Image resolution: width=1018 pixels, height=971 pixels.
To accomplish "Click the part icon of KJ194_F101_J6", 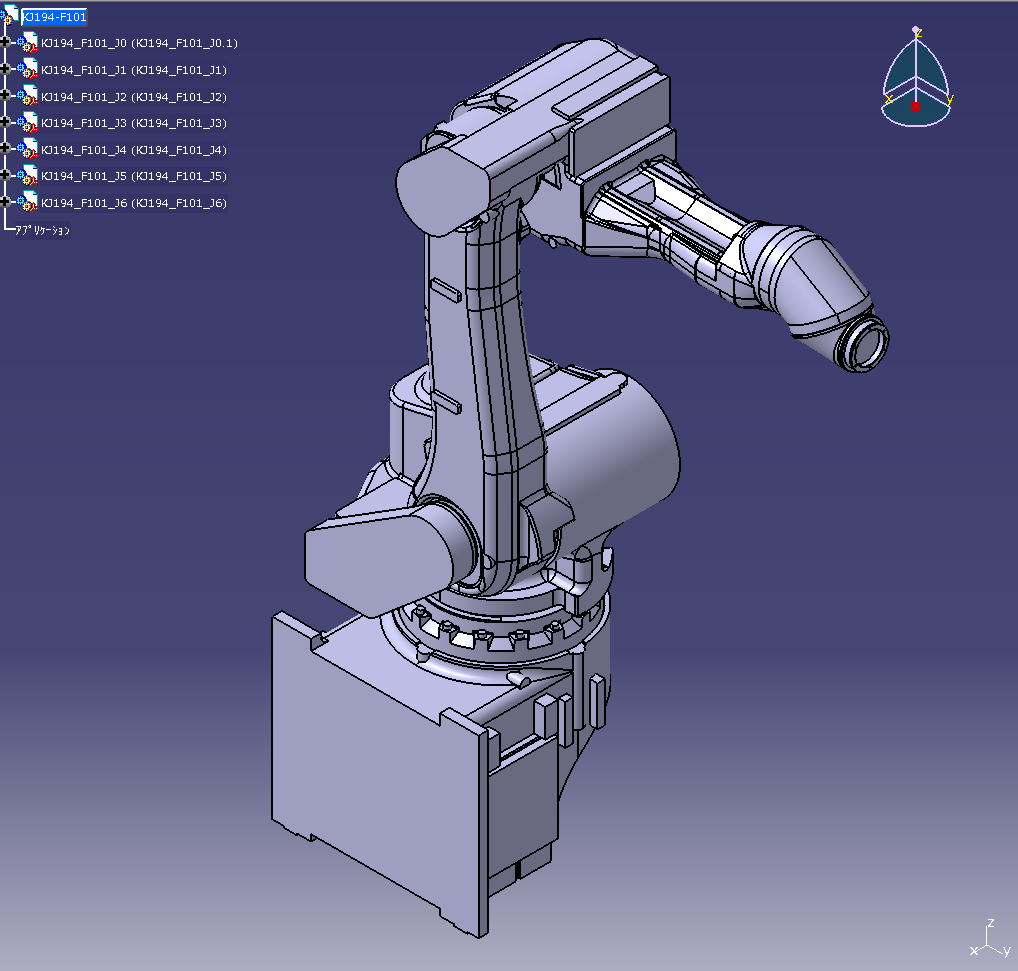I will (27, 202).
